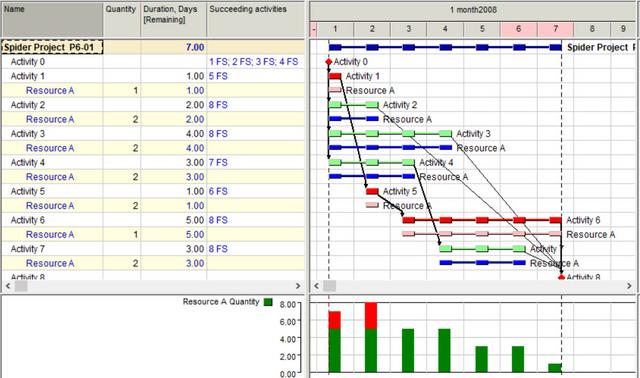The width and height of the screenshot is (640, 378).
Task: Select Resource A under Activity 6
Action: (50, 235)
